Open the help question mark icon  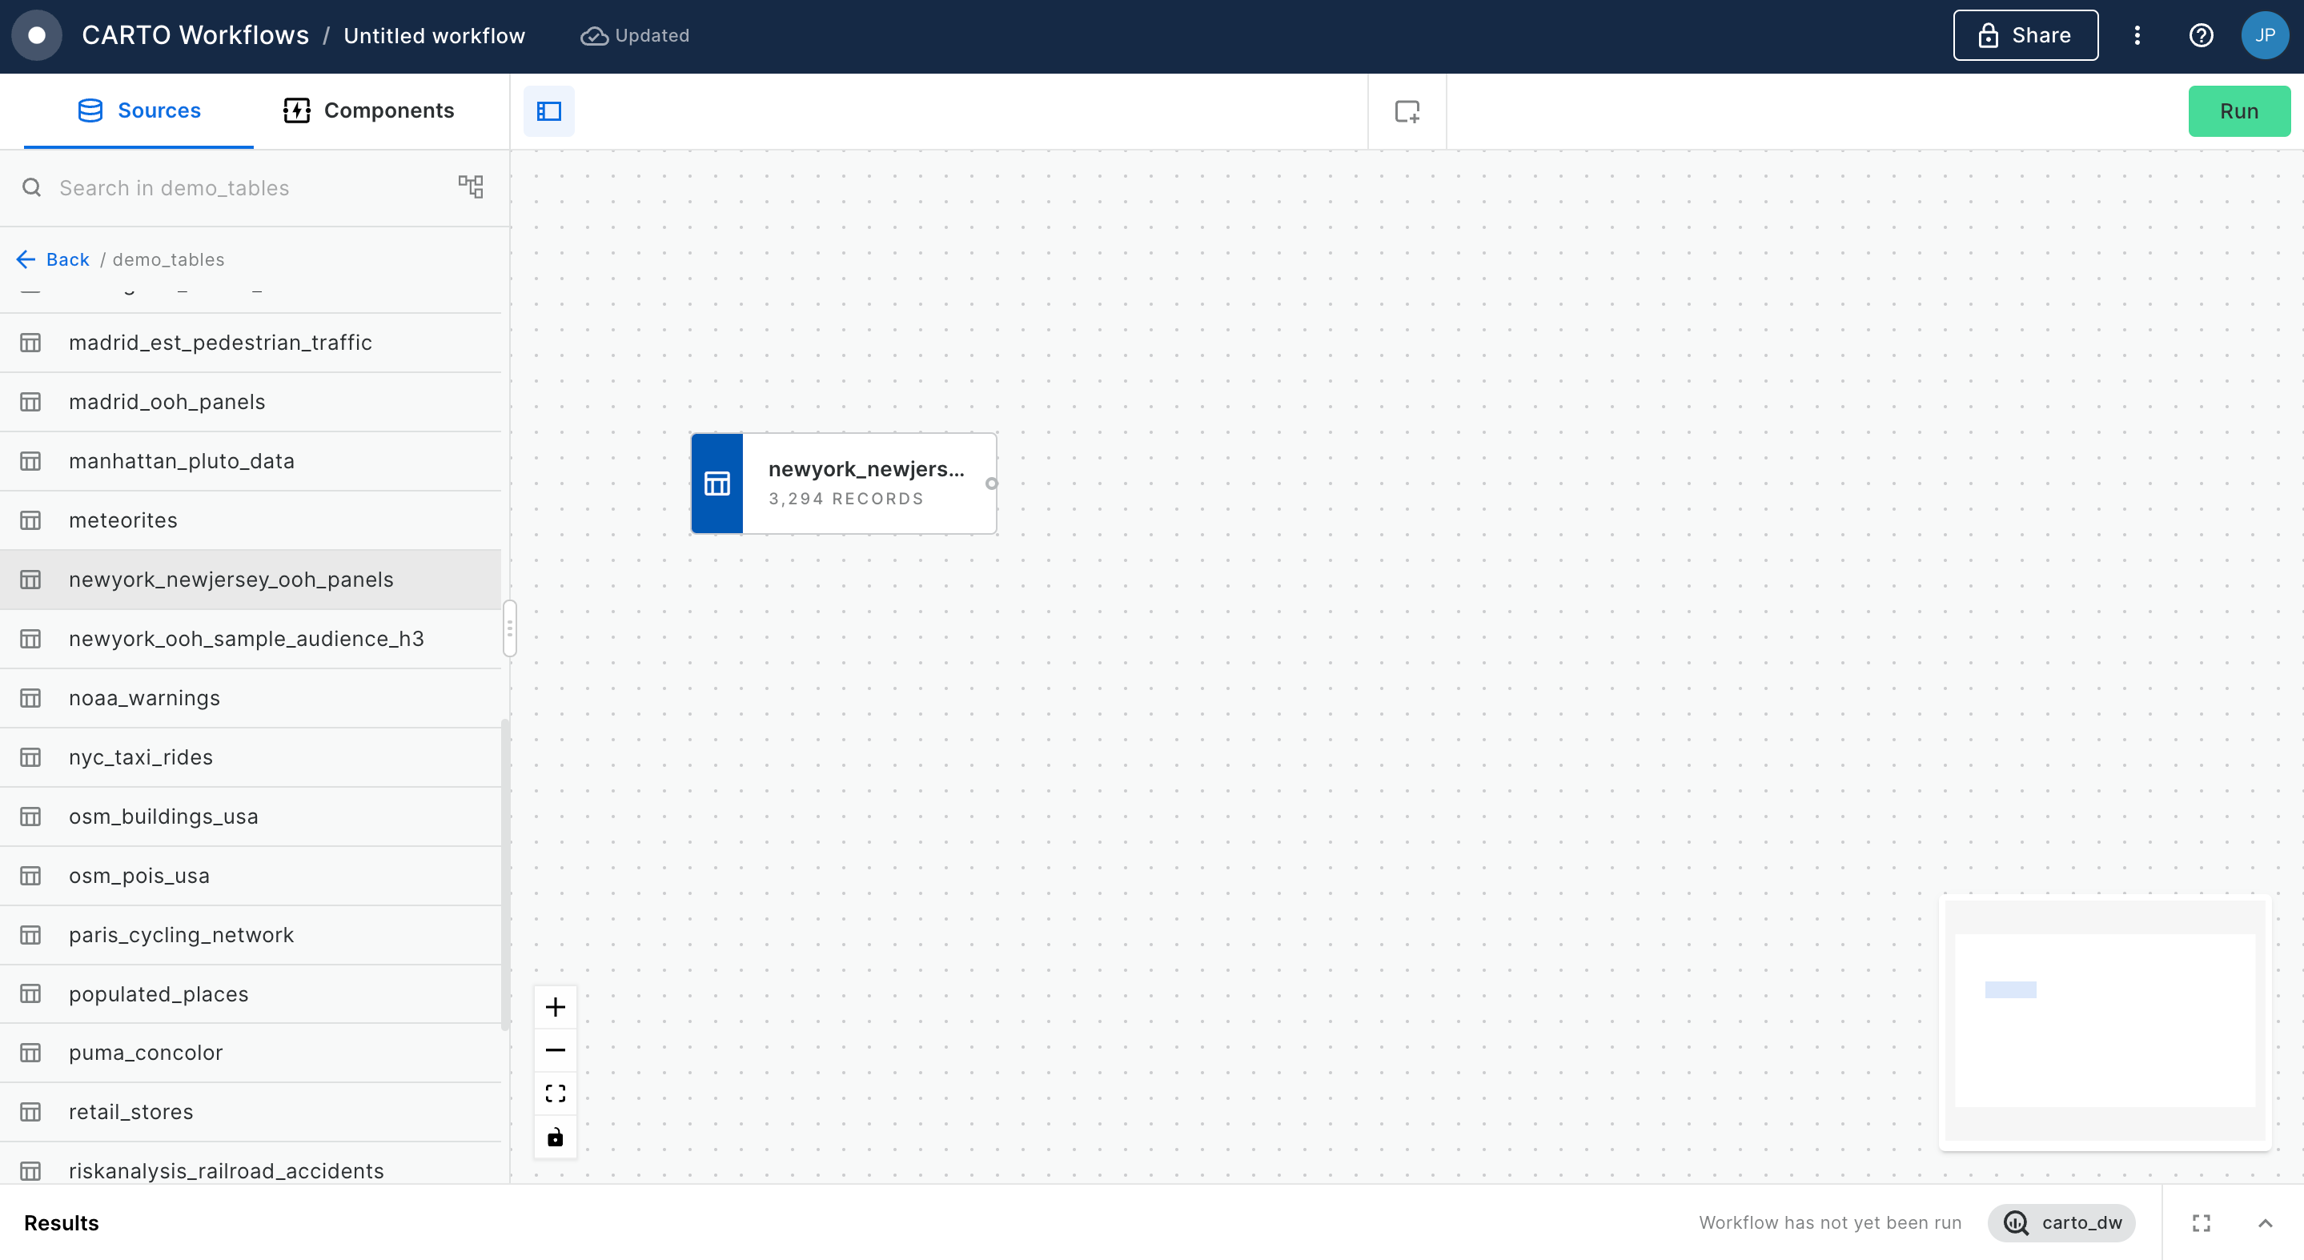click(x=2201, y=36)
